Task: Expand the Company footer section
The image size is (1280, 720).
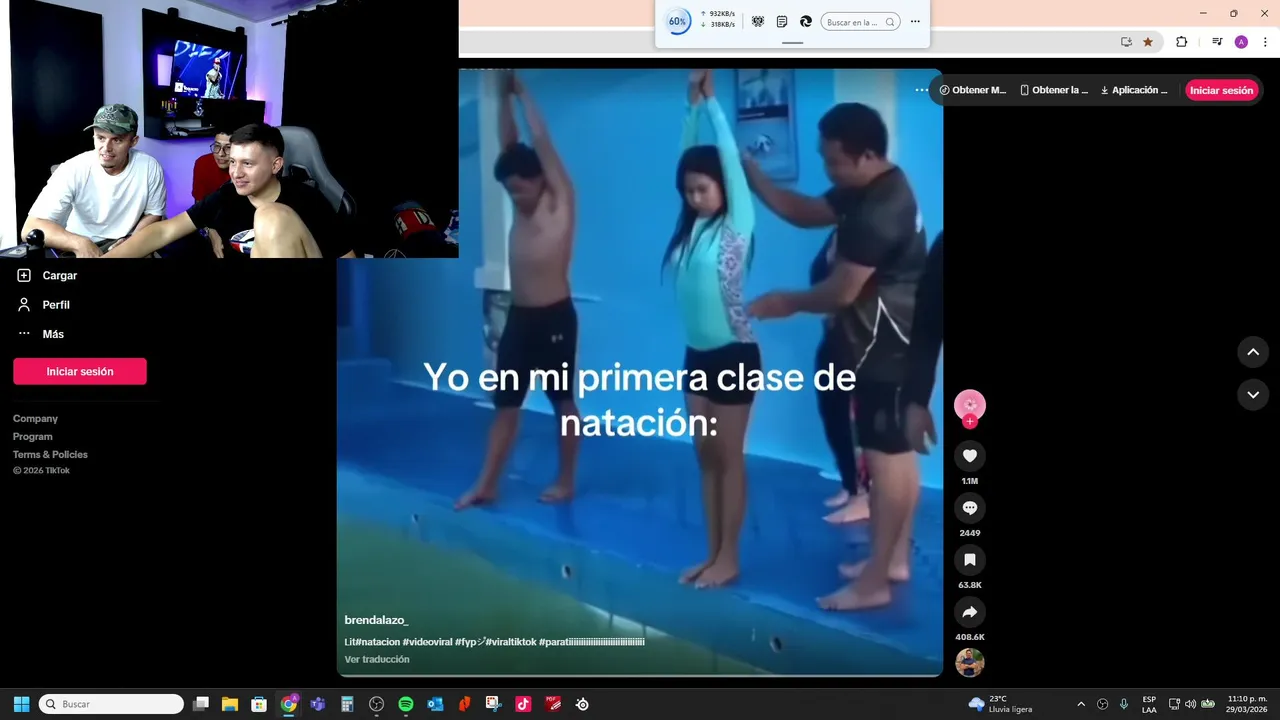Action: (35, 418)
